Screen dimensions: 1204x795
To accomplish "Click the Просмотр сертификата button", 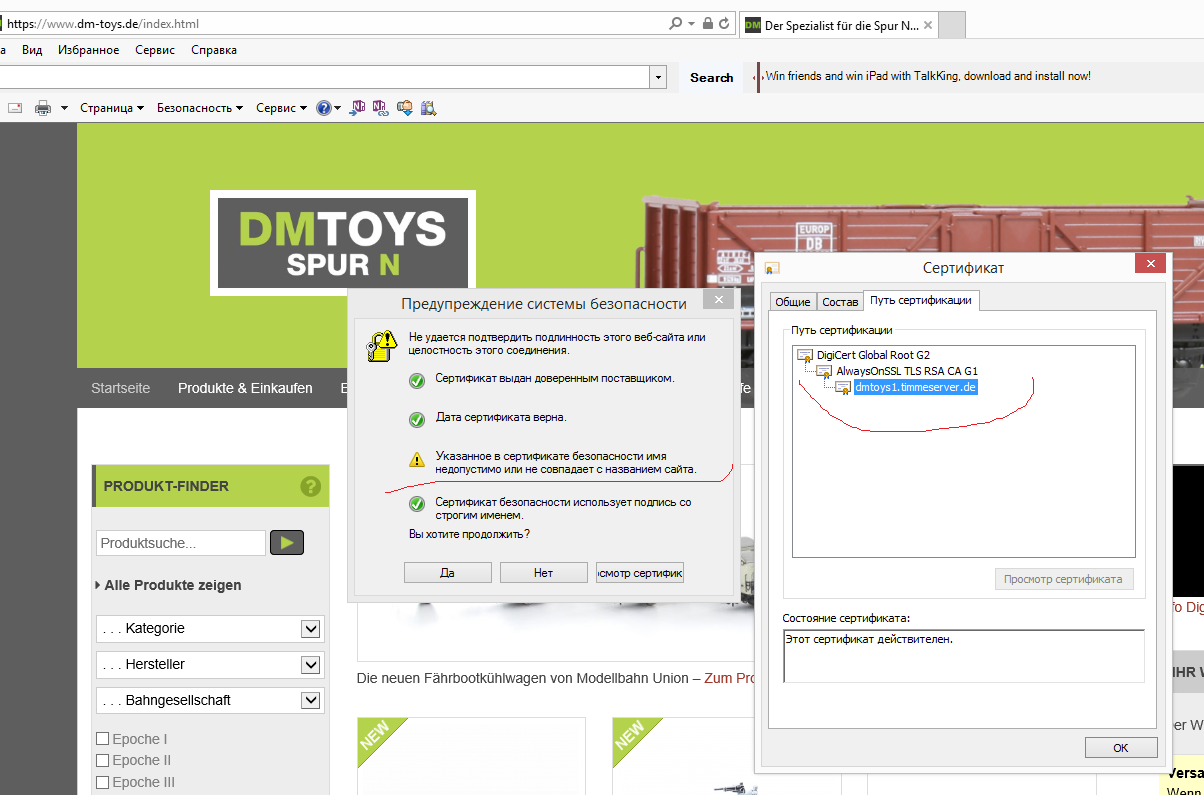I will pyautogui.click(x=1063, y=579).
